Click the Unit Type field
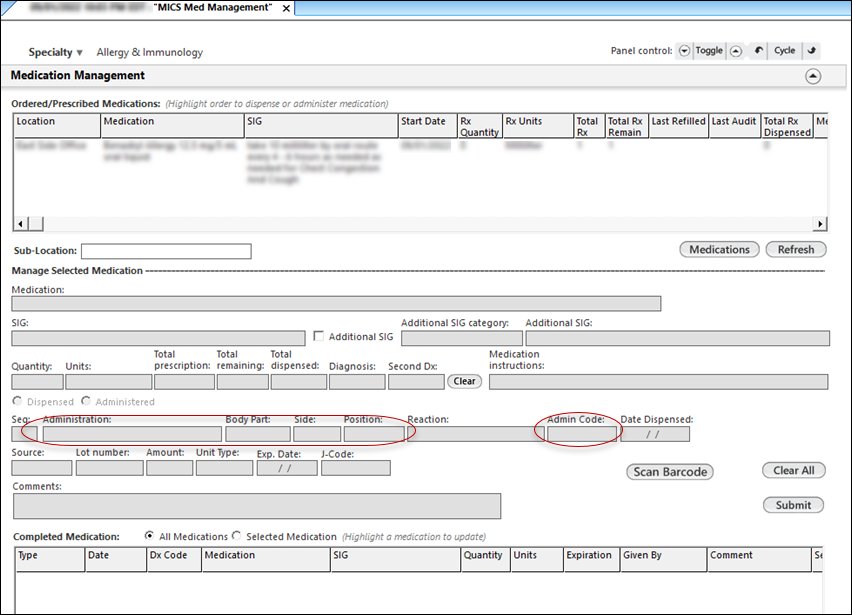 224,468
